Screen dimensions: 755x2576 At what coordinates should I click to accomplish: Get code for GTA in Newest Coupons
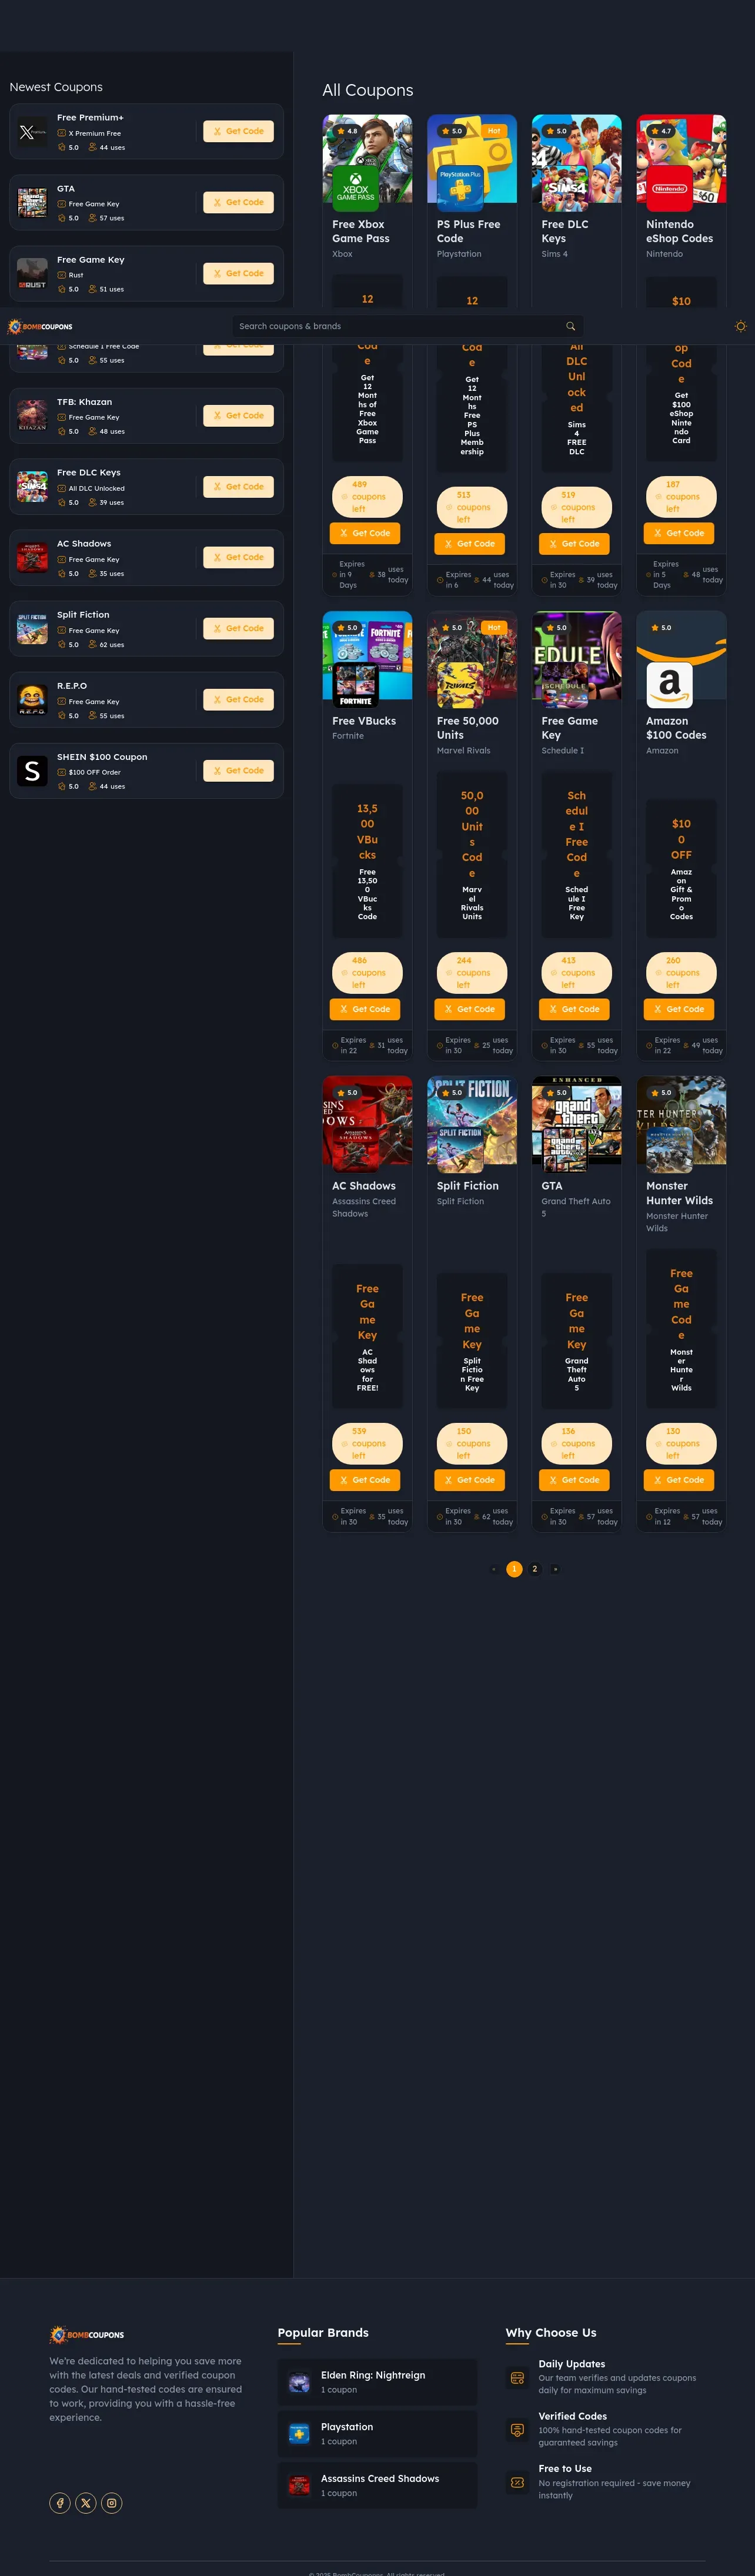(x=238, y=202)
